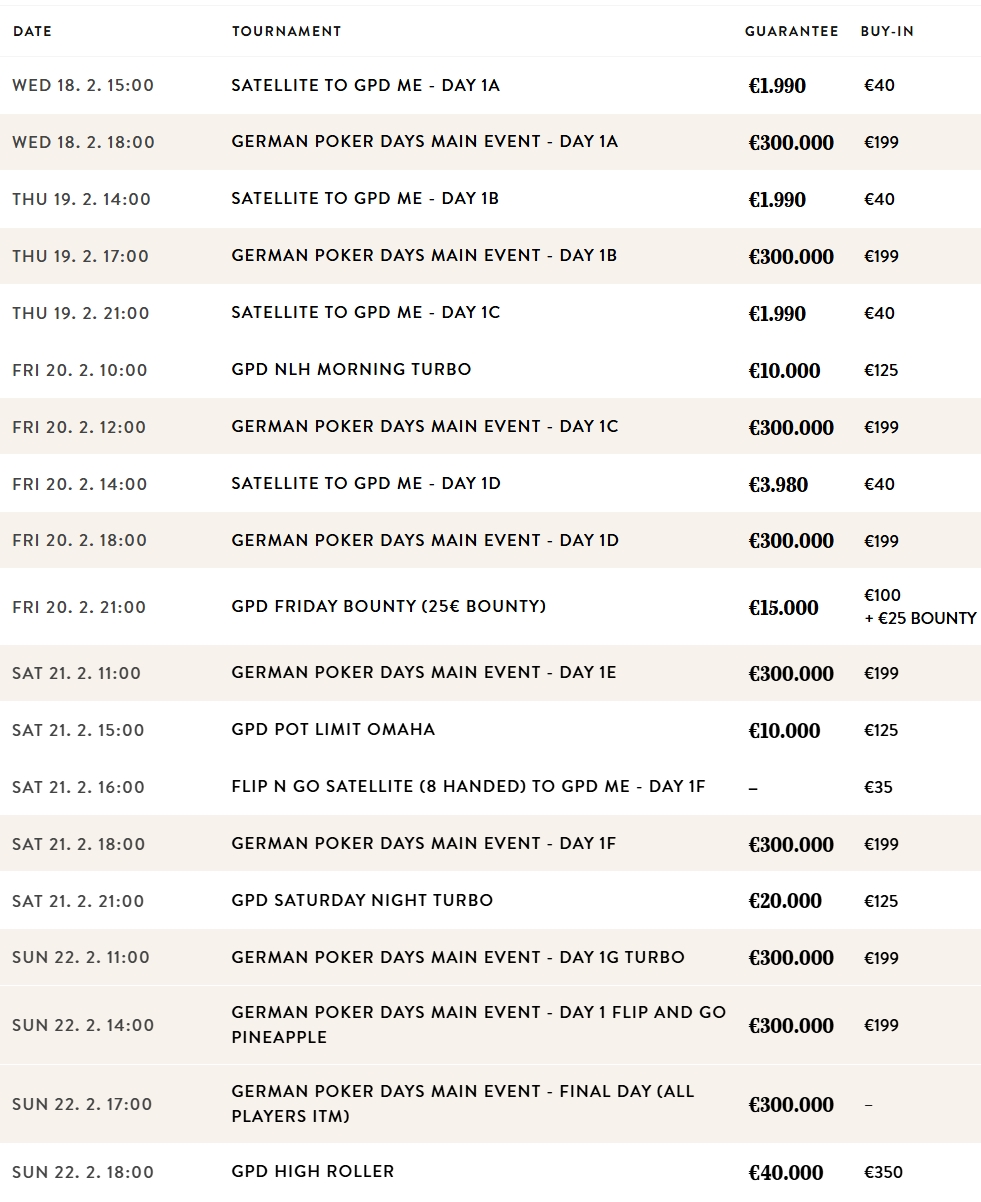Select Main Event Day 1G Turbo
Image resolution: width=981 pixels, height=1202 pixels.
(457, 957)
